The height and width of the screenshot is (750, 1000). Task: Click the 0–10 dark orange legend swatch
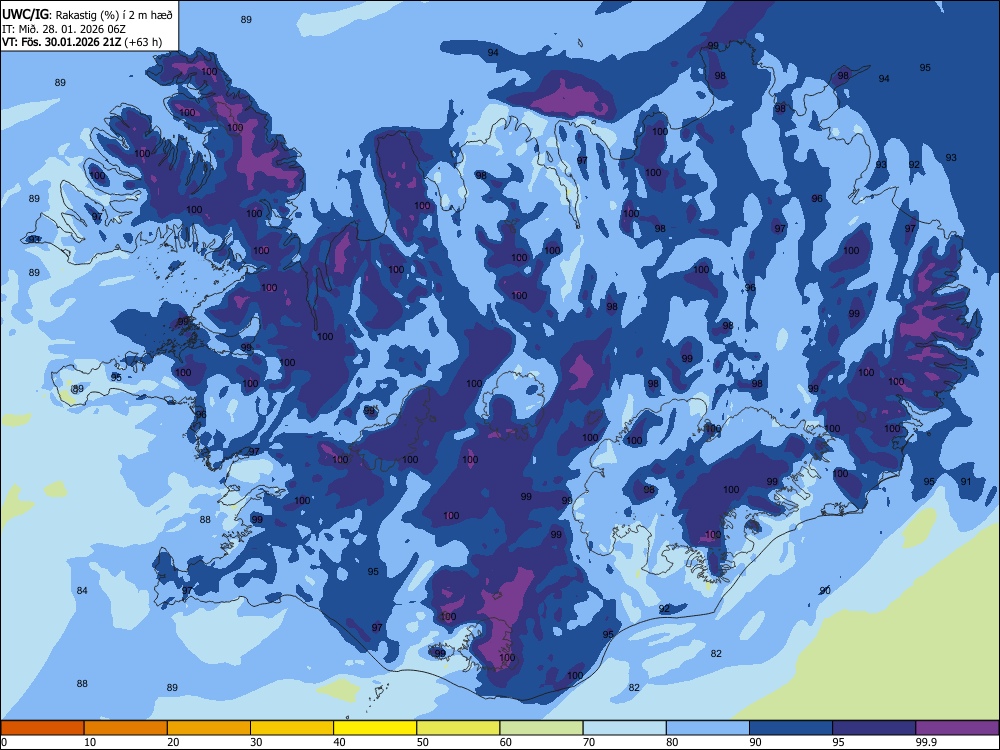[x=42, y=728]
